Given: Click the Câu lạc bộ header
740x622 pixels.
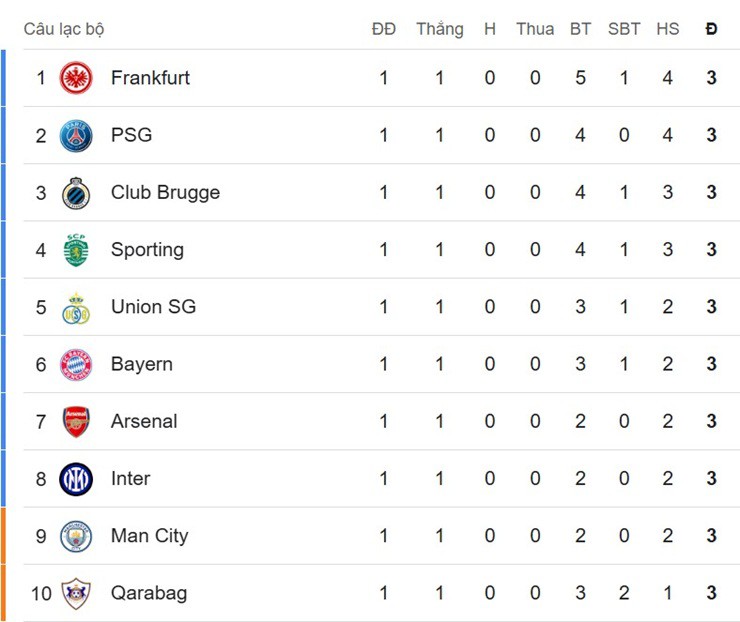Looking at the screenshot, I should pos(64,29).
